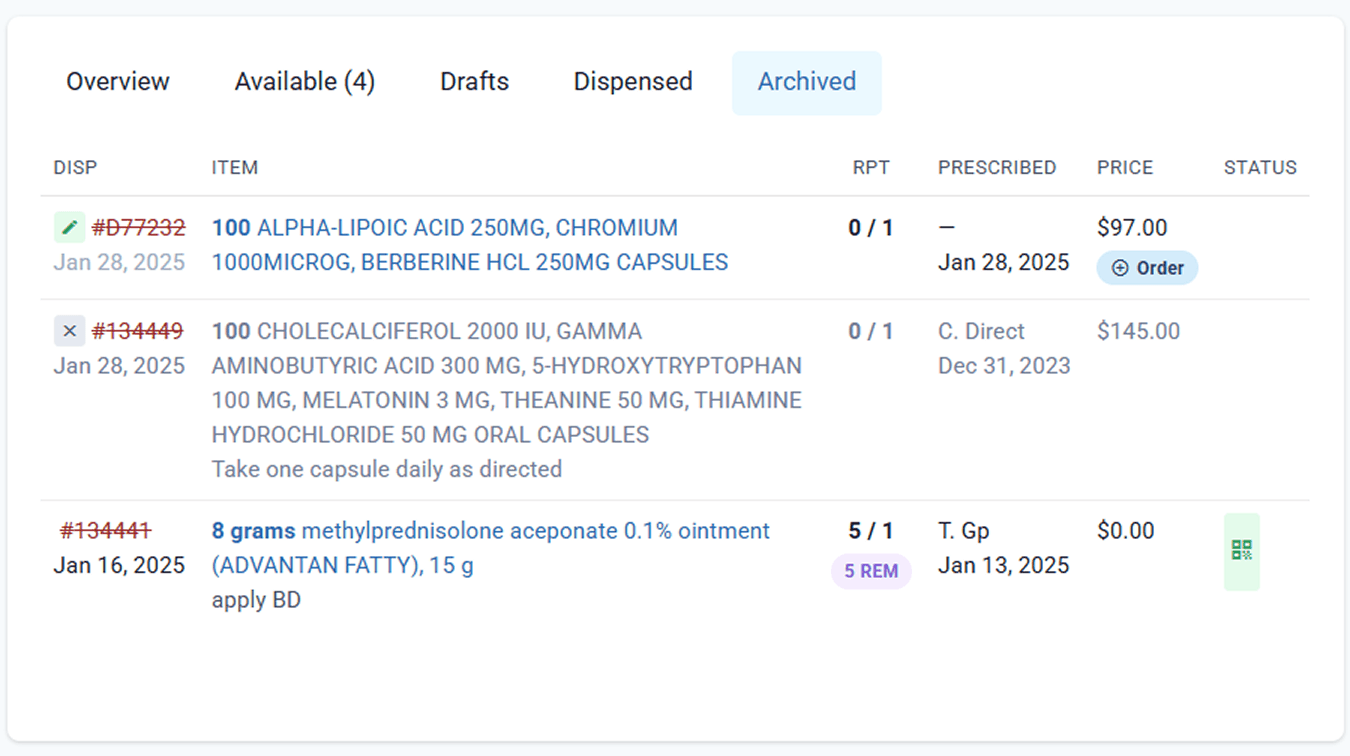Select the Dispensed tab
Screen dimensions: 1350x756
coord(633,82)
